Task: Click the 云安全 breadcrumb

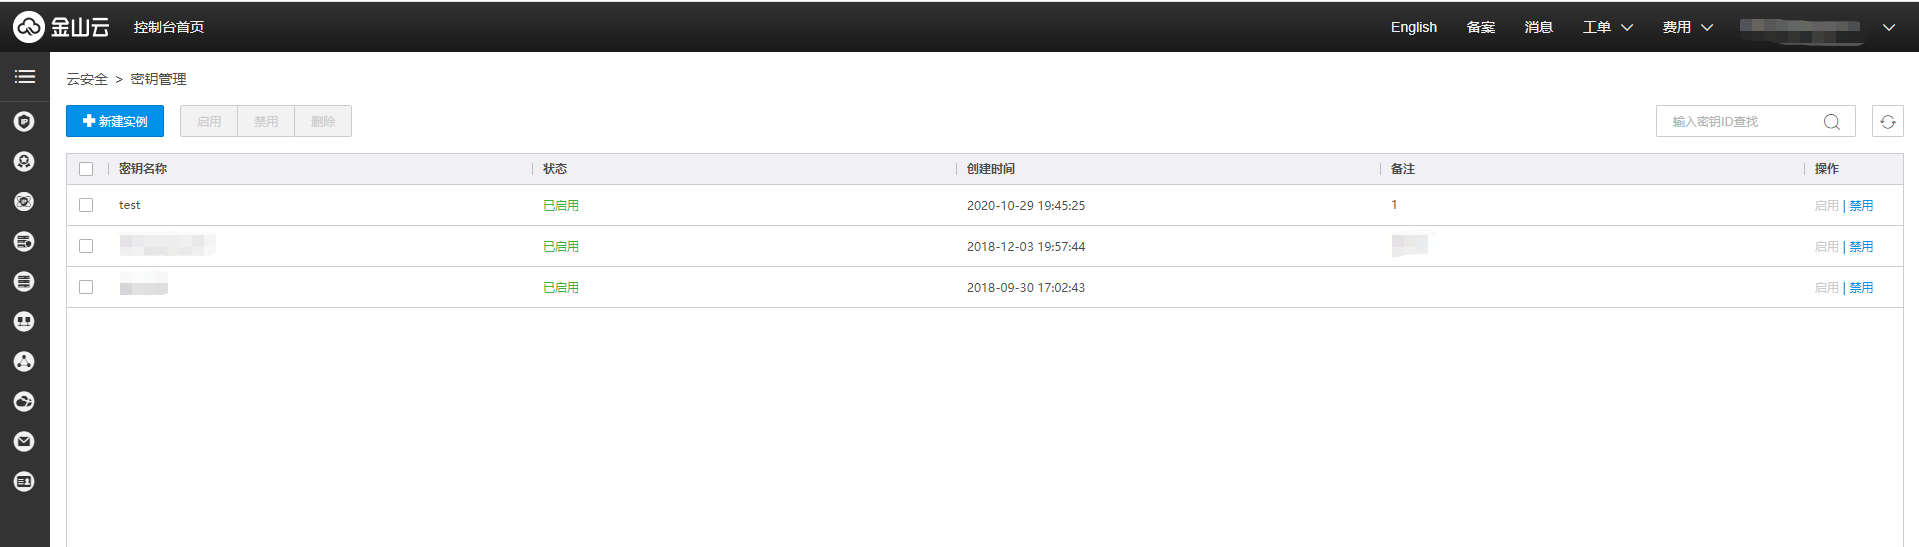Action: 87,79
